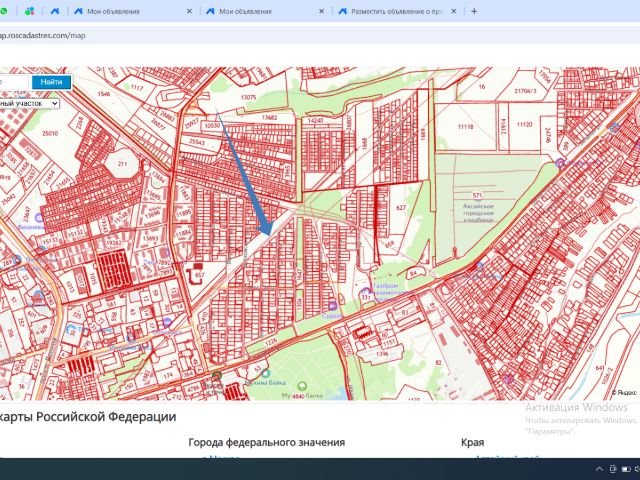This screenshot has width=640, height=480.
Task: Click the purple 'Суши' place marker
Action: [x=333, y=306]
